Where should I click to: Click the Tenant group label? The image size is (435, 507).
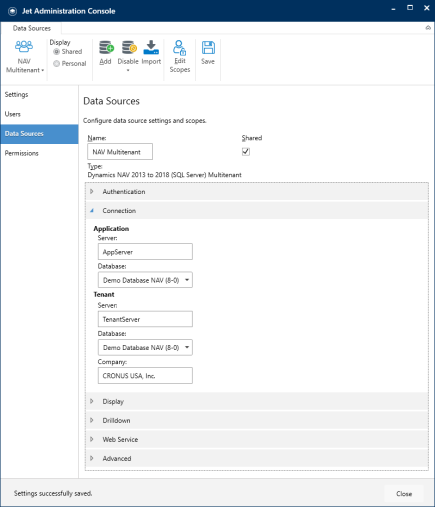click(104, 294)
